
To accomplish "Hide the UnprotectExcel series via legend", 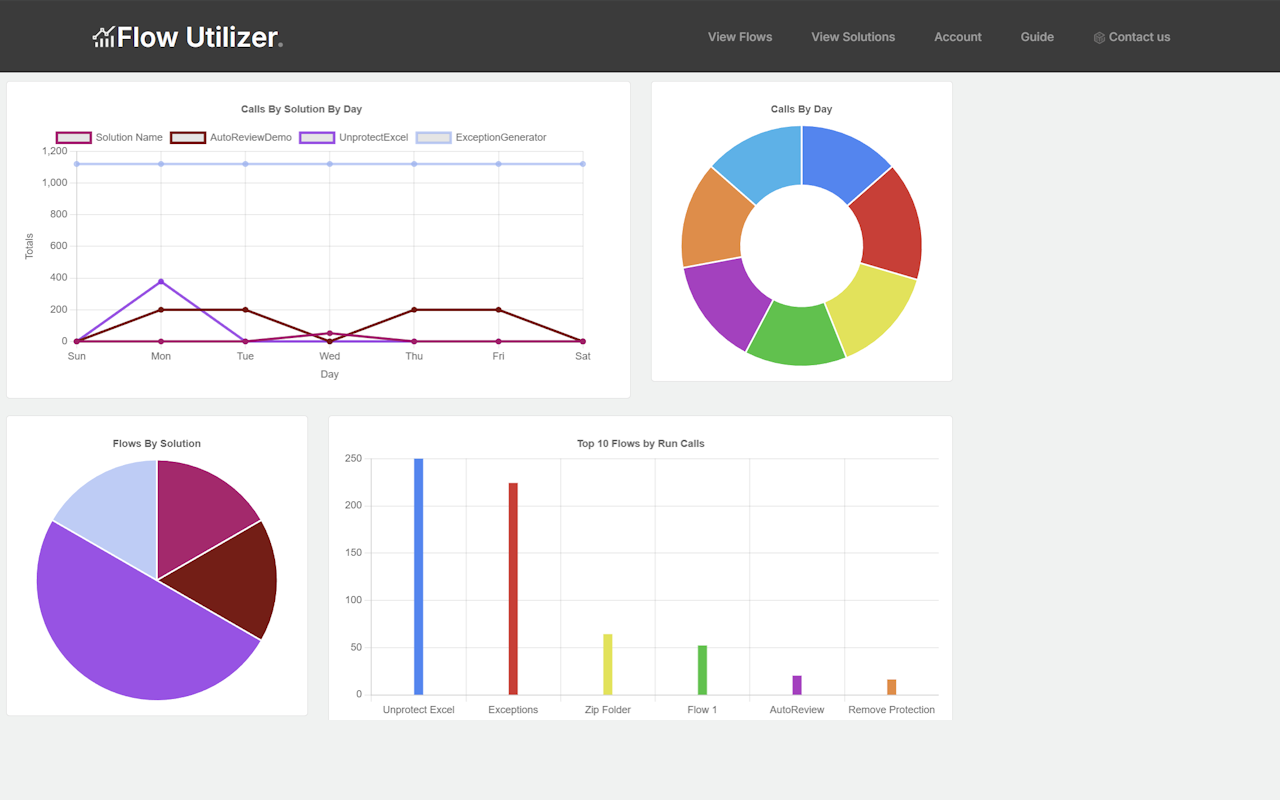I will [317, 138].
